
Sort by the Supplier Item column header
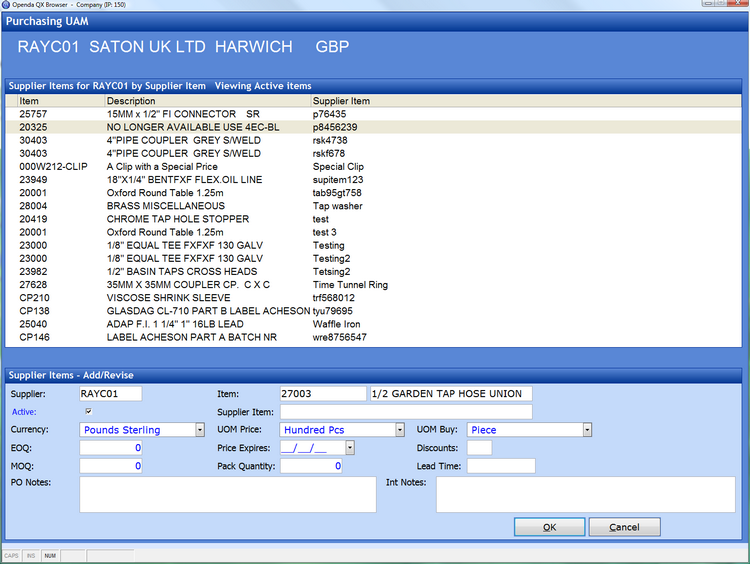[x=526, y=101]
